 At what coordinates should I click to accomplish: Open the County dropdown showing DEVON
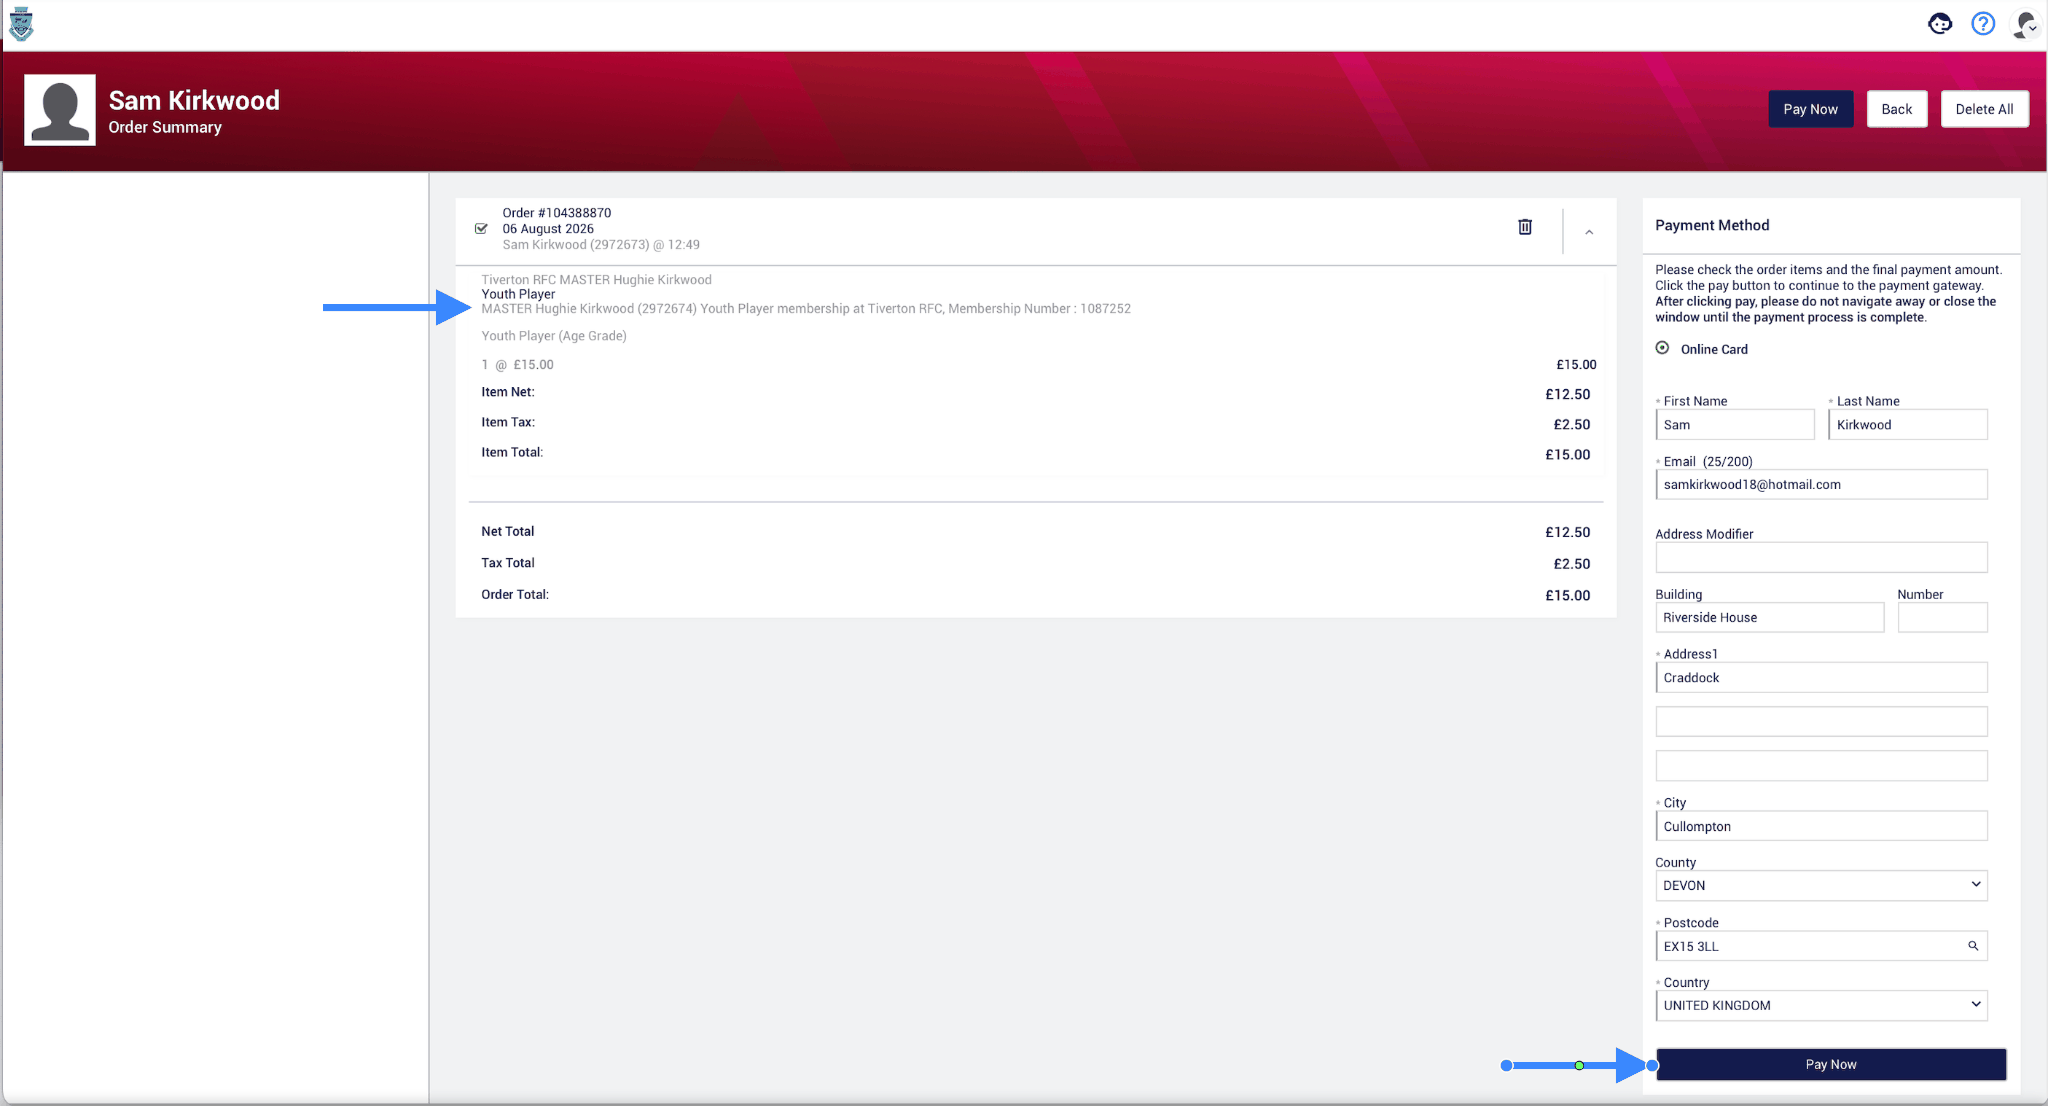tap(1821, 885)
